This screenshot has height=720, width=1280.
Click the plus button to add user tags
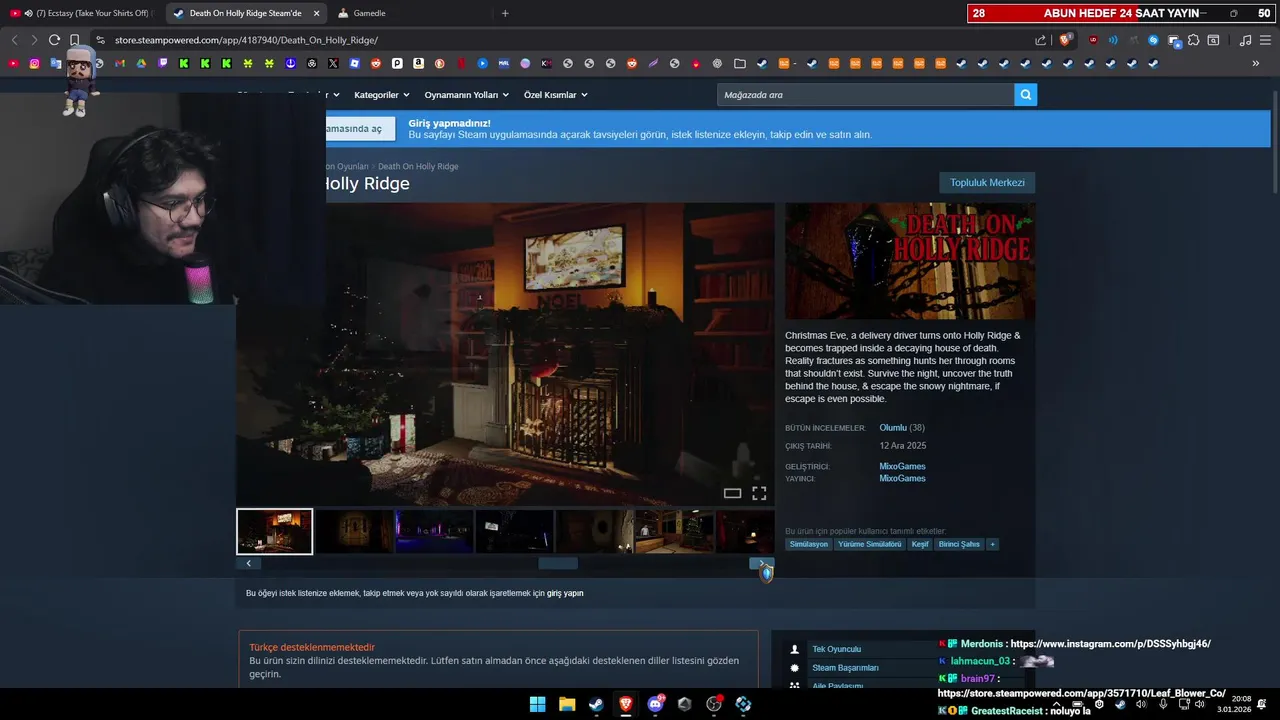tap(992, 544)
